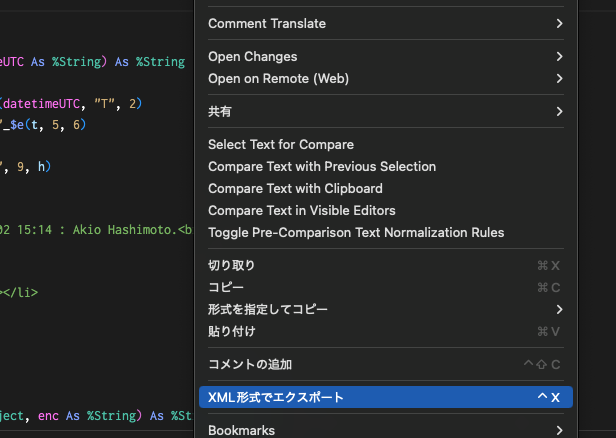Select Compare Text with Clipboard

(295, 188)
